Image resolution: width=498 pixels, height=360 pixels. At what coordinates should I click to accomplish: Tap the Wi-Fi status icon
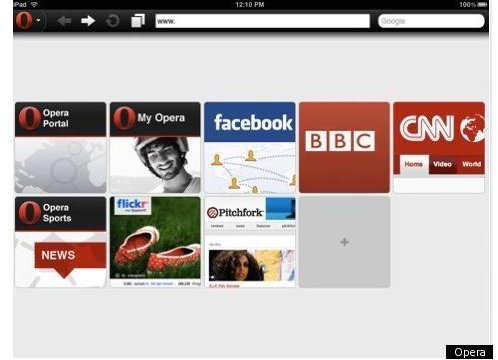(x=34, y=4)
